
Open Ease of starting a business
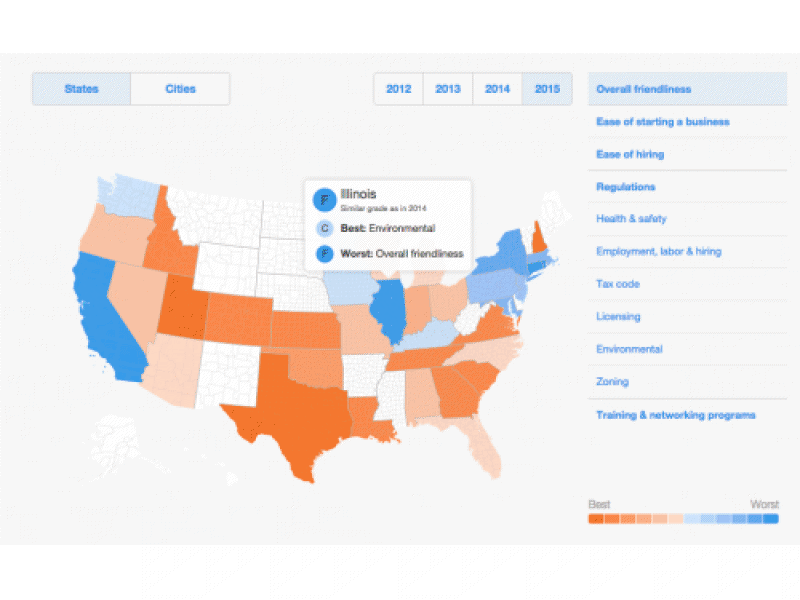[663, 122]
